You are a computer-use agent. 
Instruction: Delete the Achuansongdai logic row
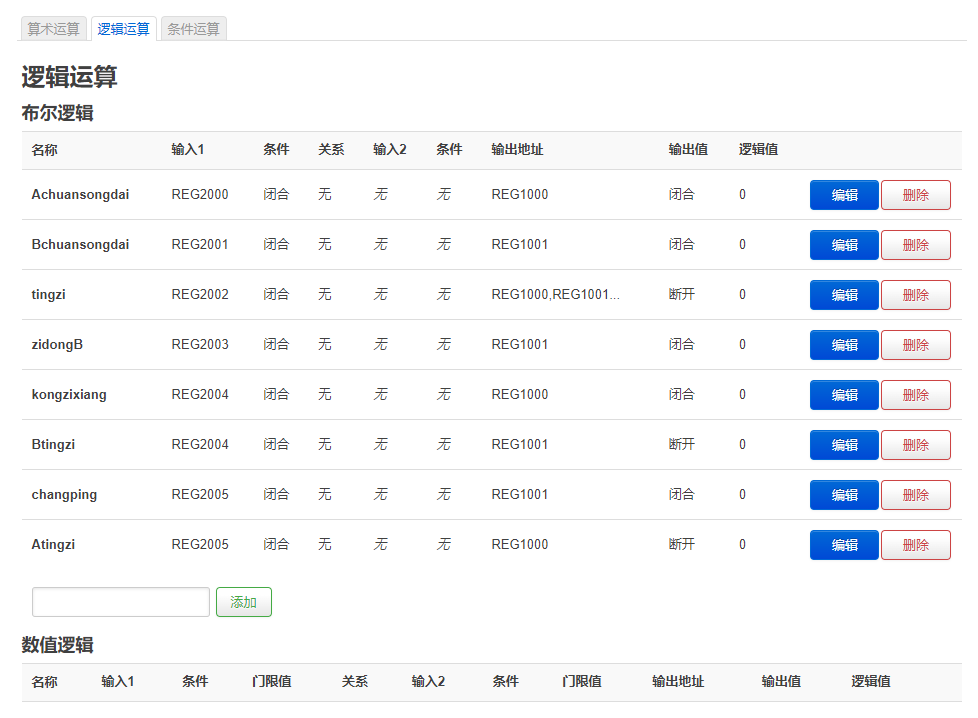point(916,195)
